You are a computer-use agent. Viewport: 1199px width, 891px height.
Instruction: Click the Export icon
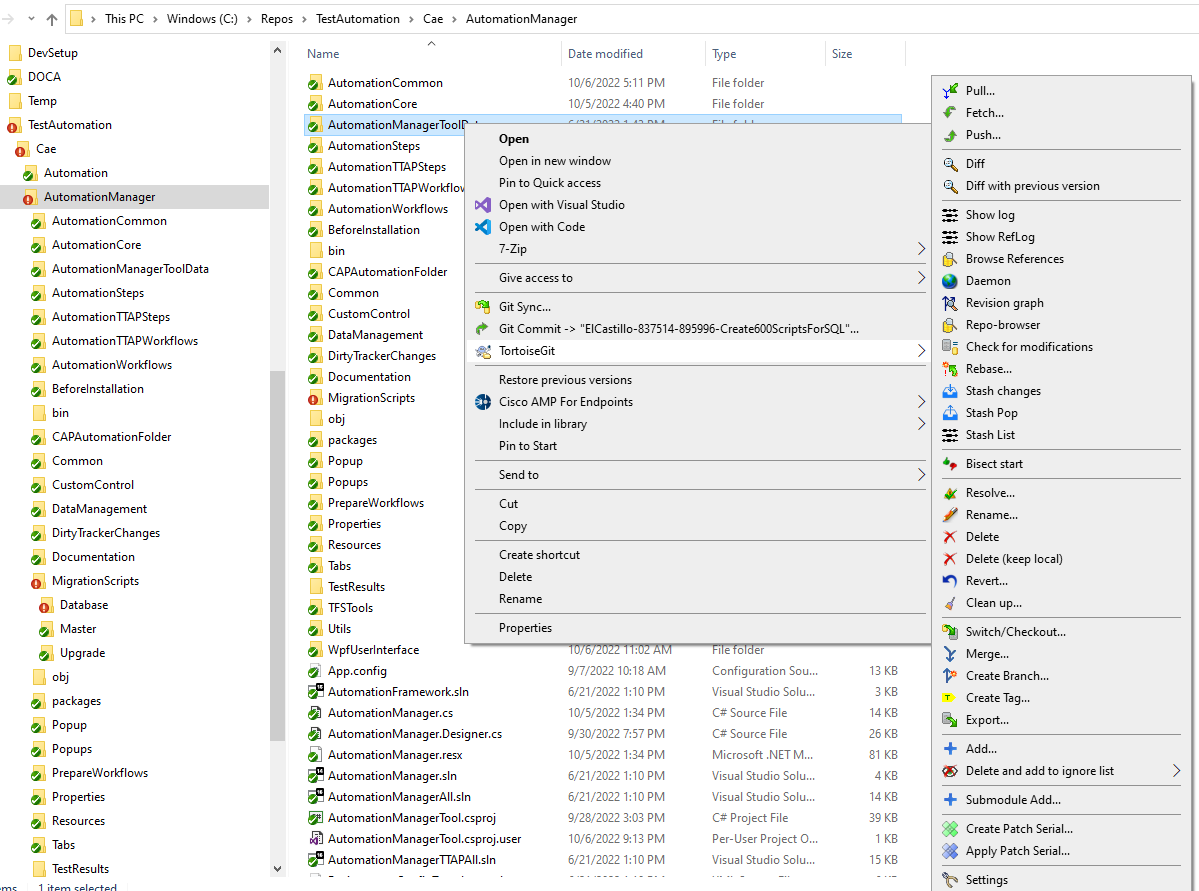950,720
